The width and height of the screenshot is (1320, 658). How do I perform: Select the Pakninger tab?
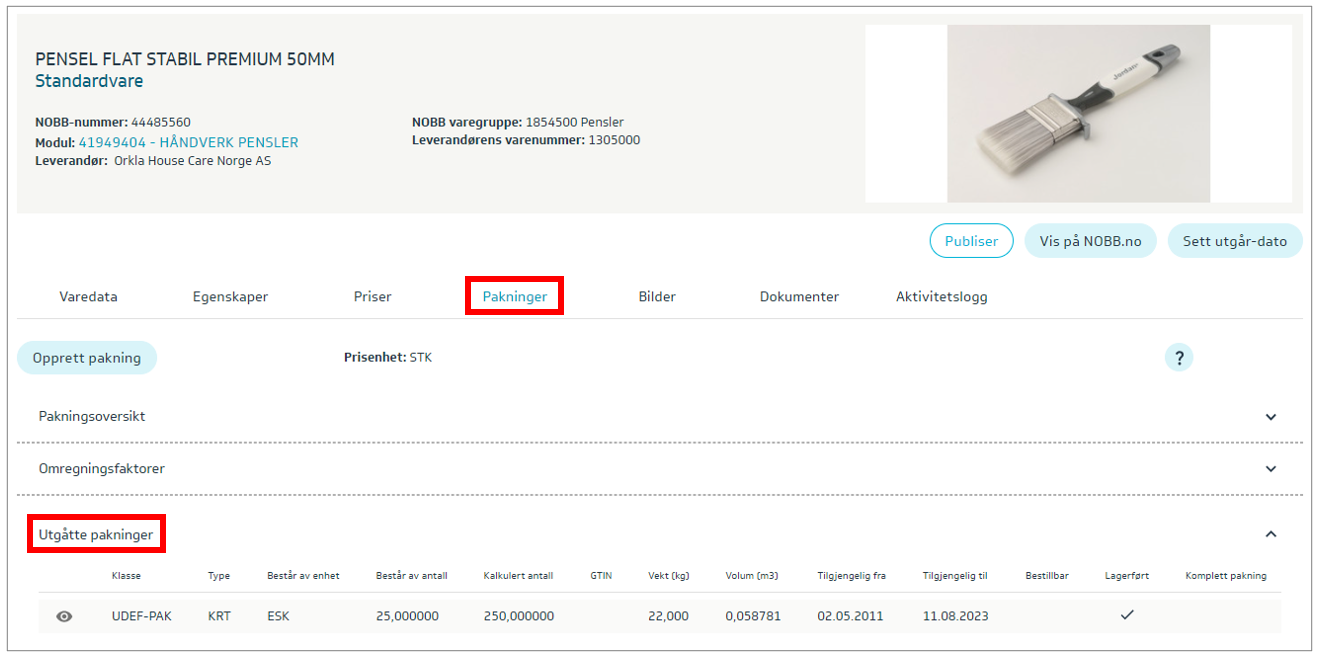point(514,297)
